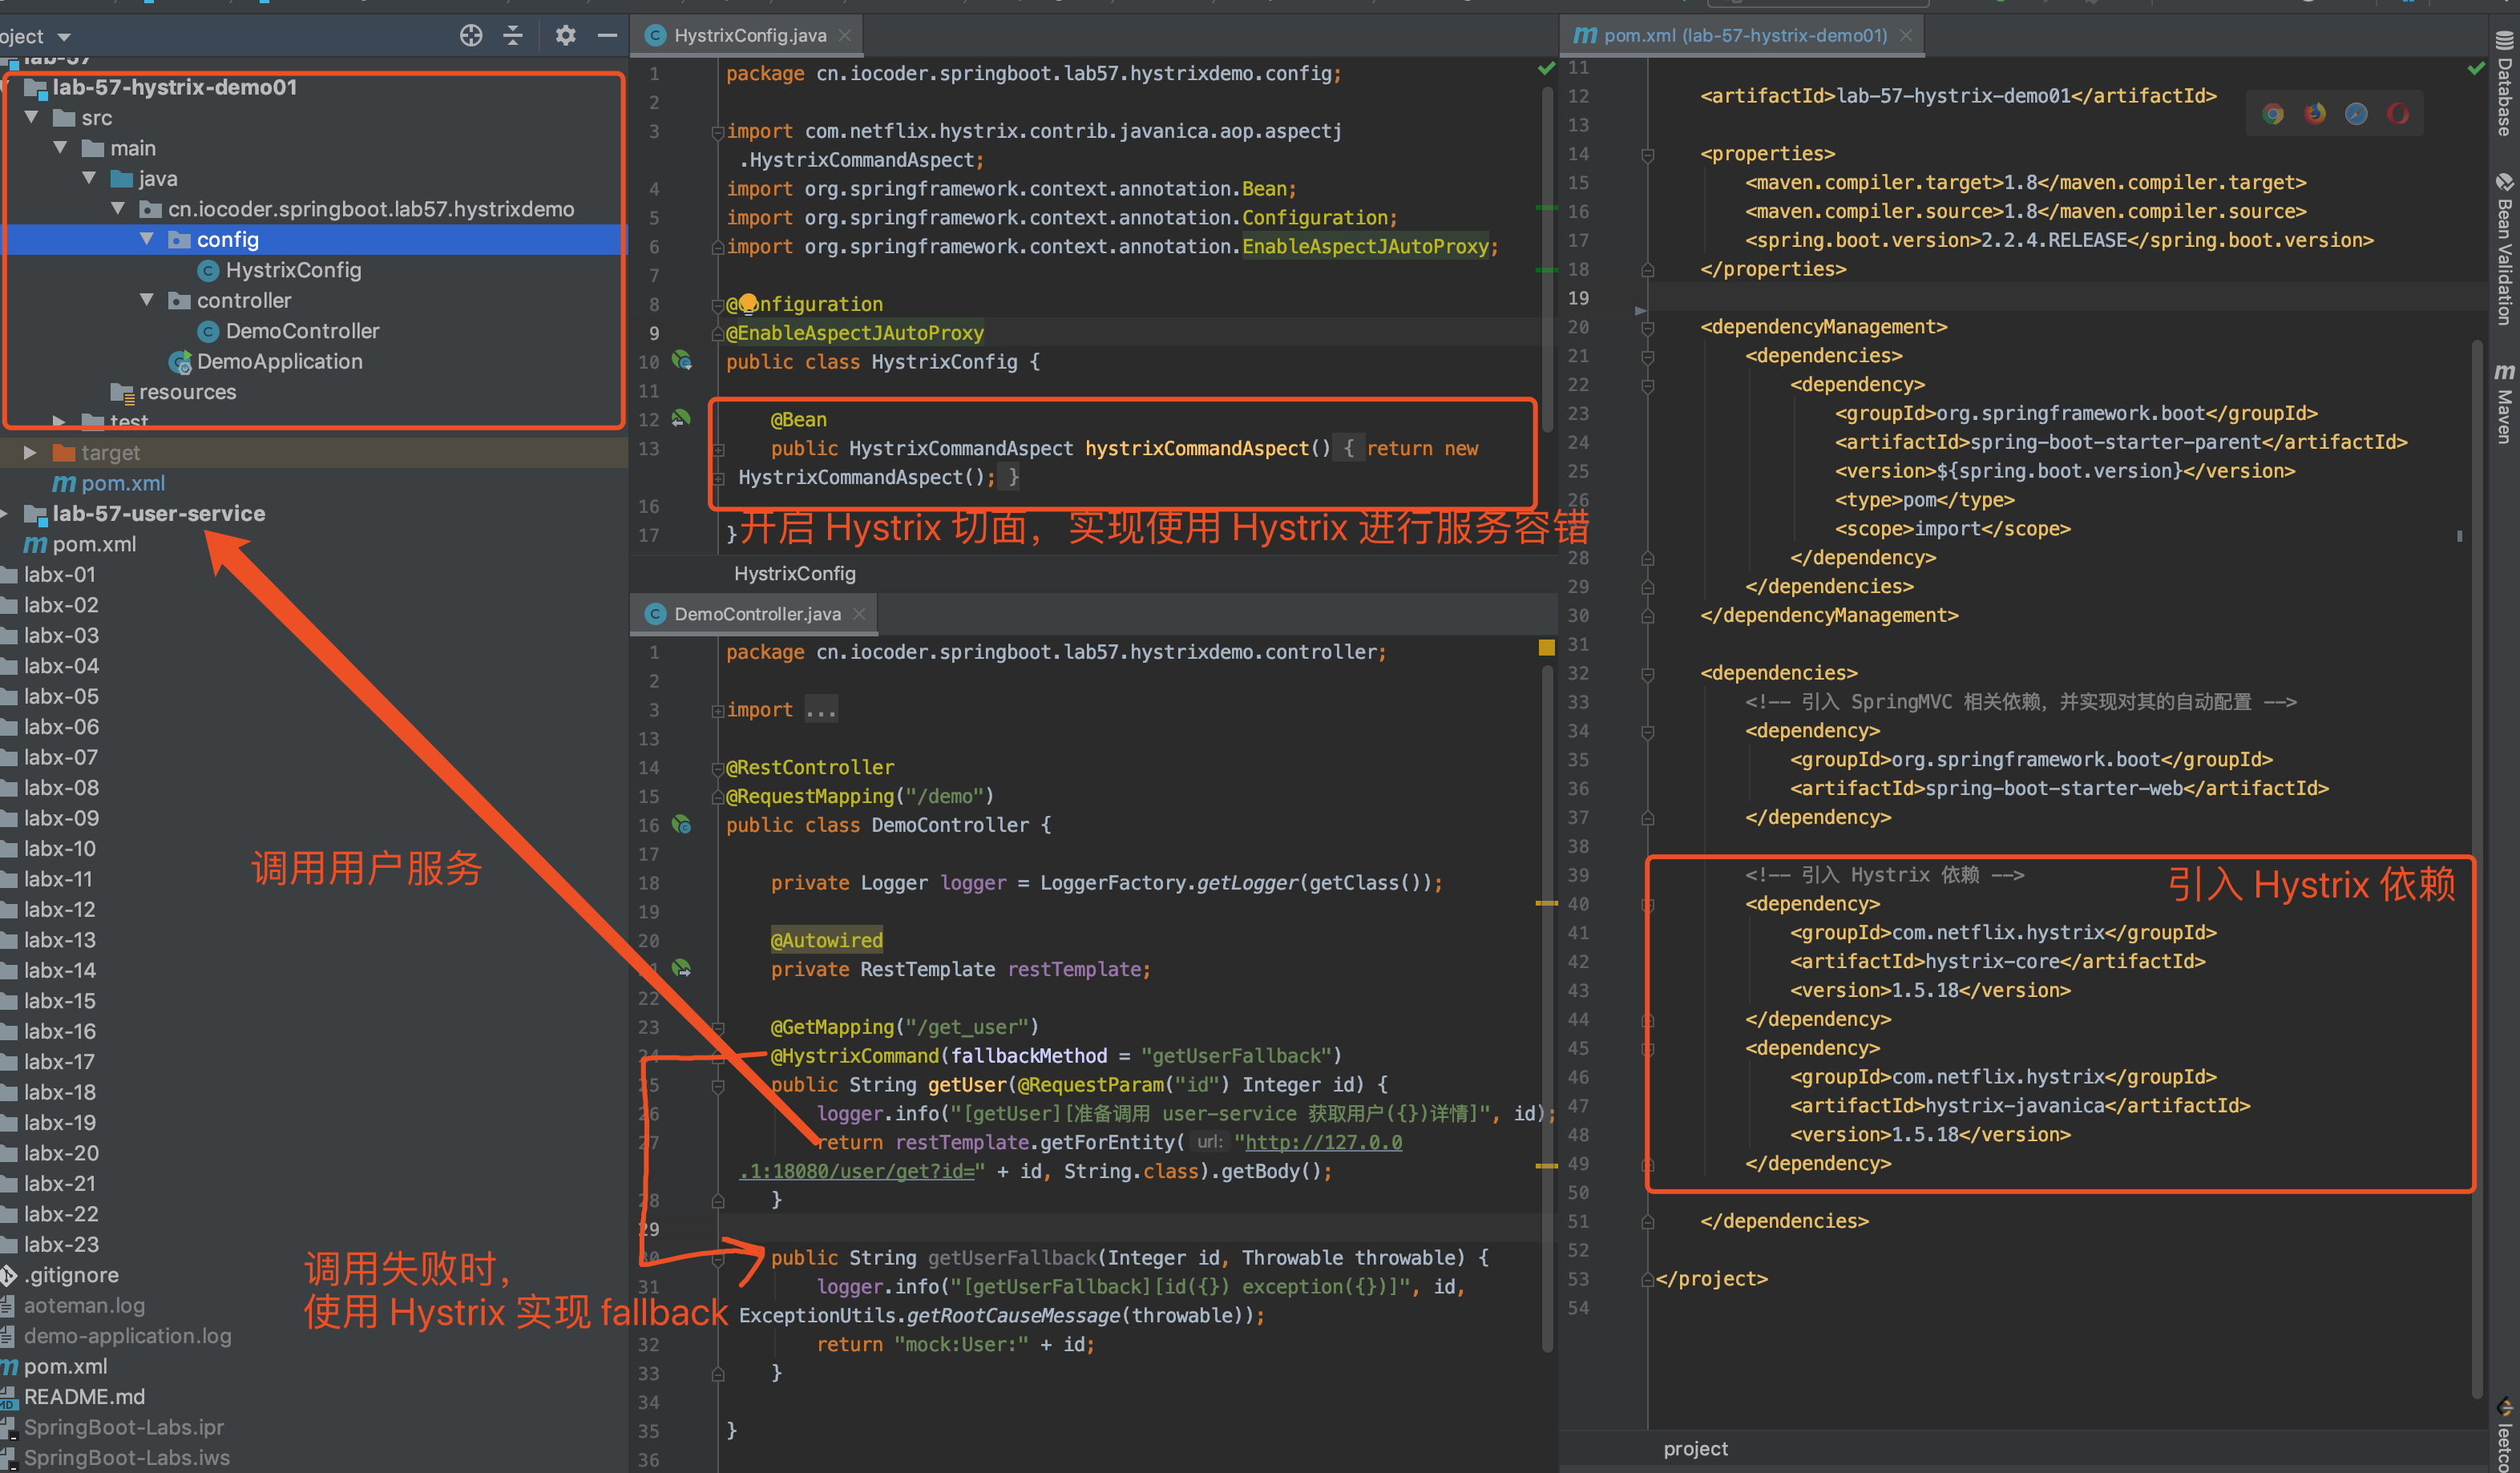Open pom.xml in Firefox browser icon
Image resolution: width=2520 pixels, height=1473 pixels.
pyautogui.click(x=2315, y=114)
